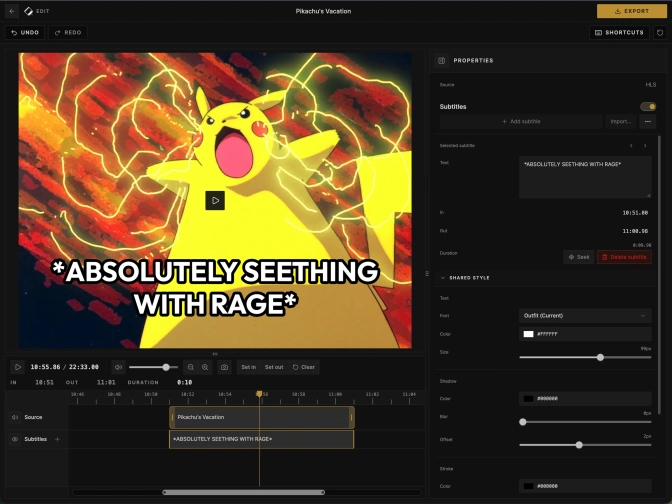This screenshot has width=672, height=504.
Task: Click the Edit logo icon
Action: pyautogui.click(x=28, y=11)
